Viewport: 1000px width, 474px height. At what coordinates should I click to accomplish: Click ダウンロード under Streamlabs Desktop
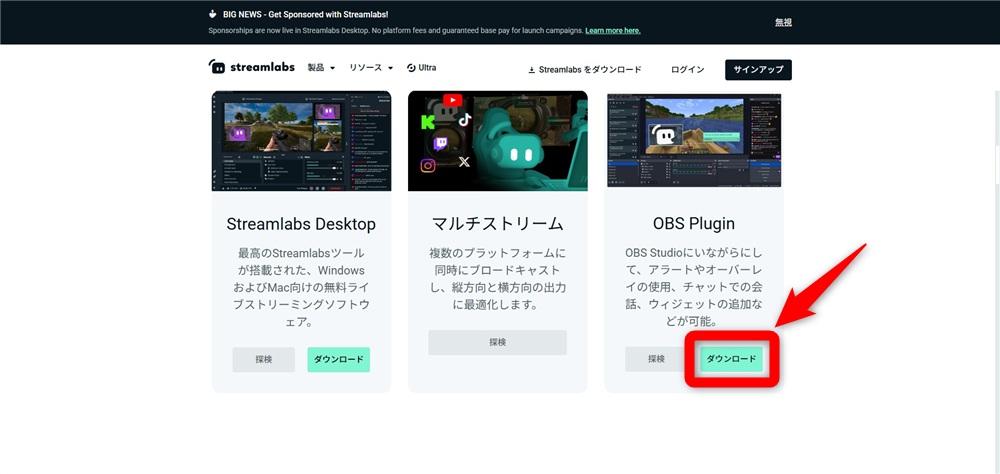coord(339,360)
